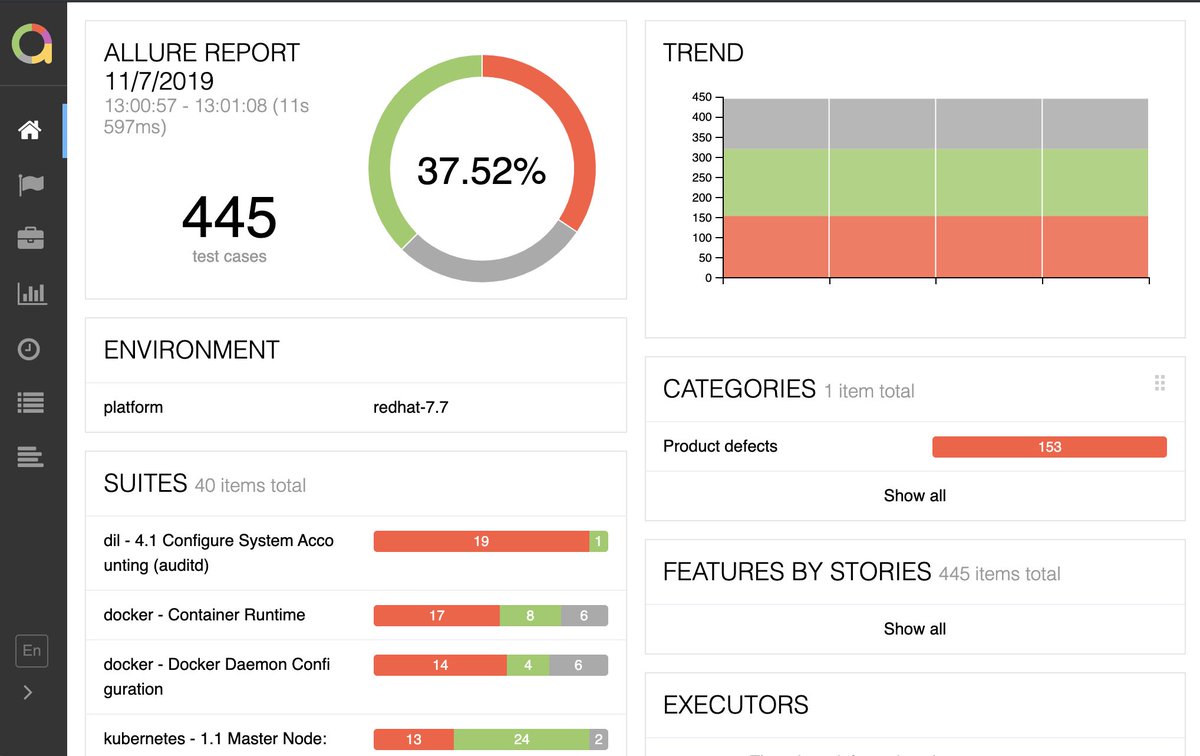1200x756 pixels.
Task: Open Behaviors via the list icon
Action: (x=30, y=403)
